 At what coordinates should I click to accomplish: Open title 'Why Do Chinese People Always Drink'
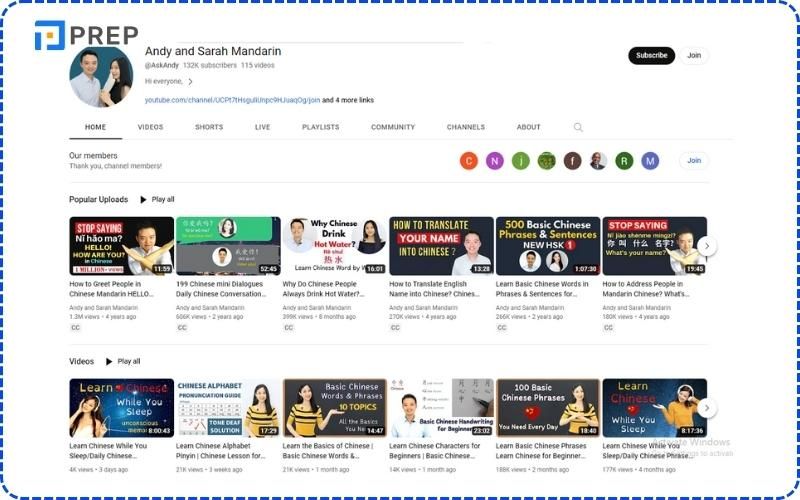point(323,289)
